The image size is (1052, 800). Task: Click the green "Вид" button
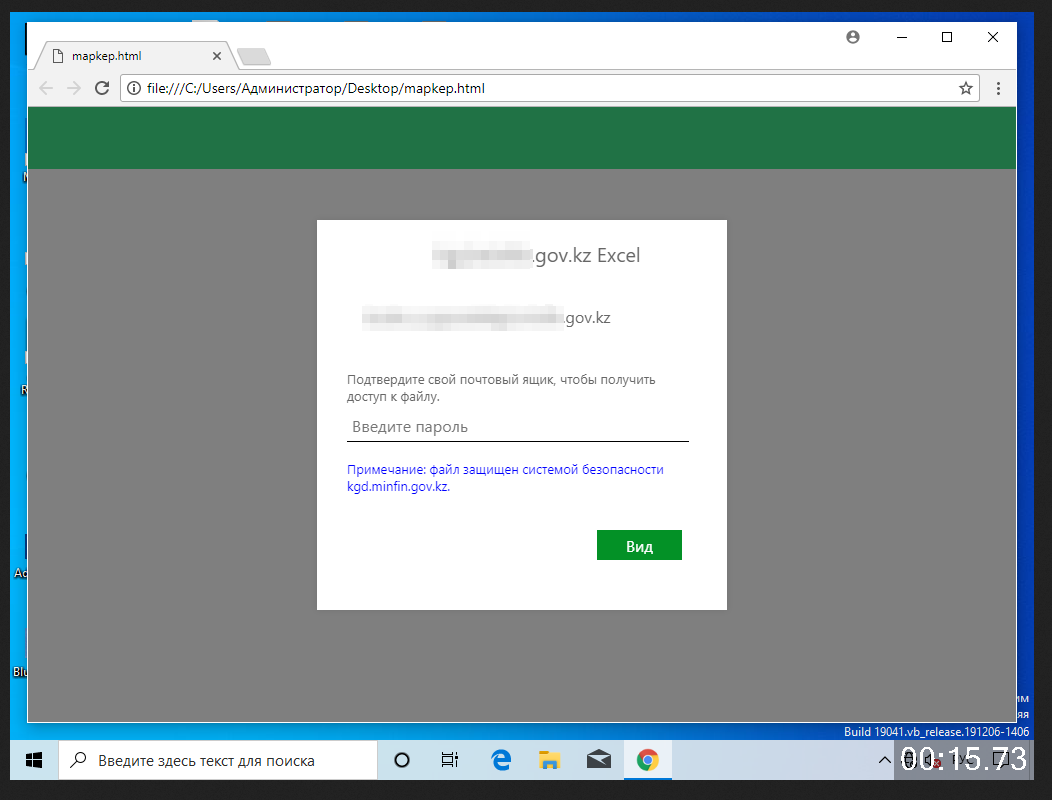(x=639, y=545)
